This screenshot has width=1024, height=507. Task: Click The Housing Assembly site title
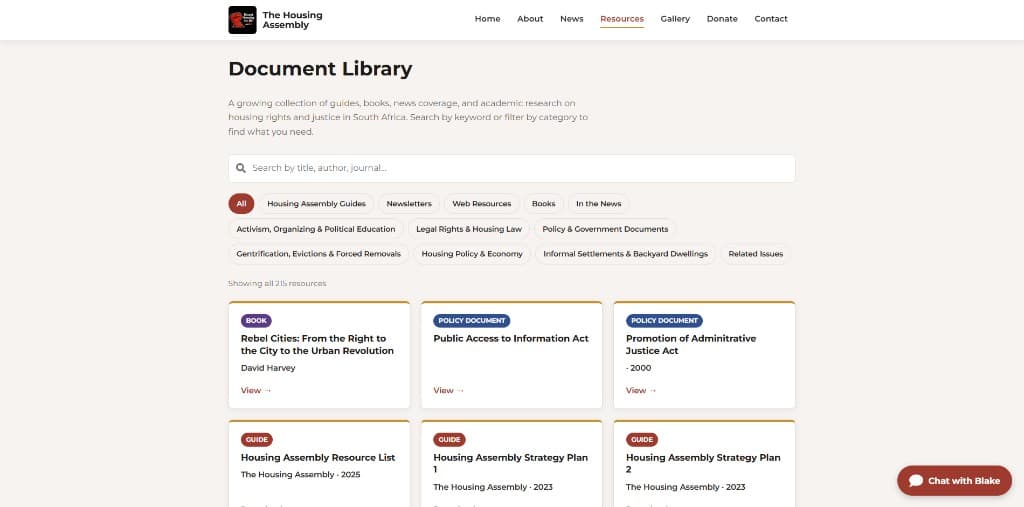(293, 20)
